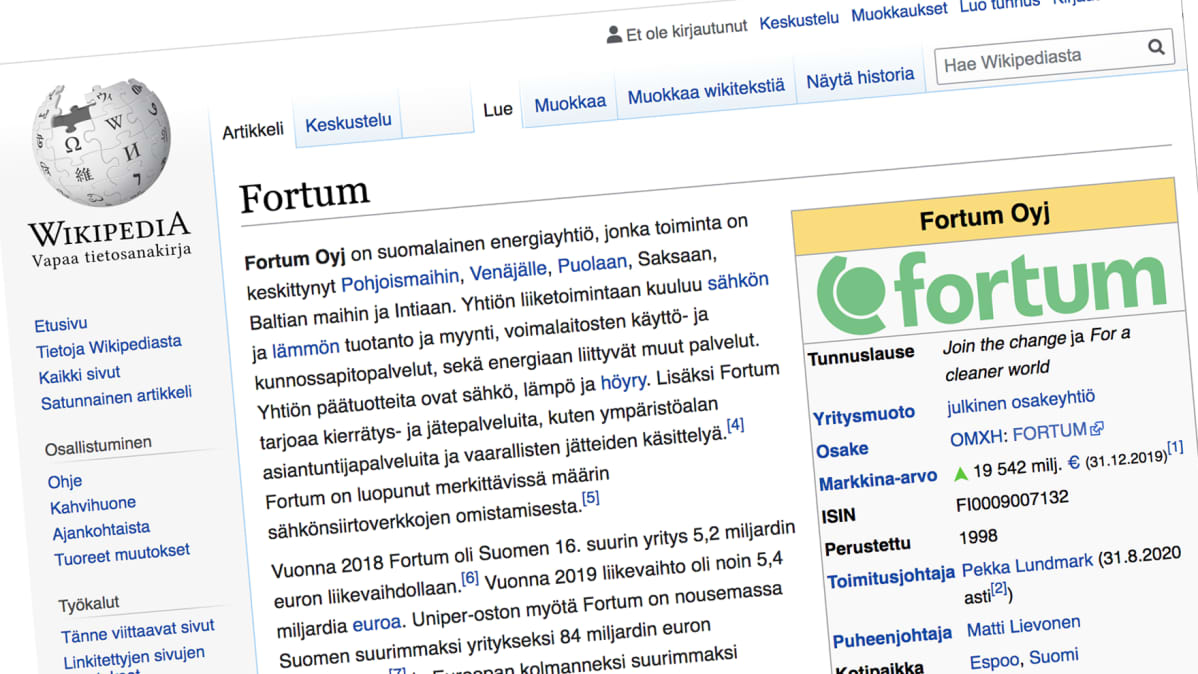Follow the euroa link in the text
This screenshot has height=674, width=1198.
(x=377, y=624)
